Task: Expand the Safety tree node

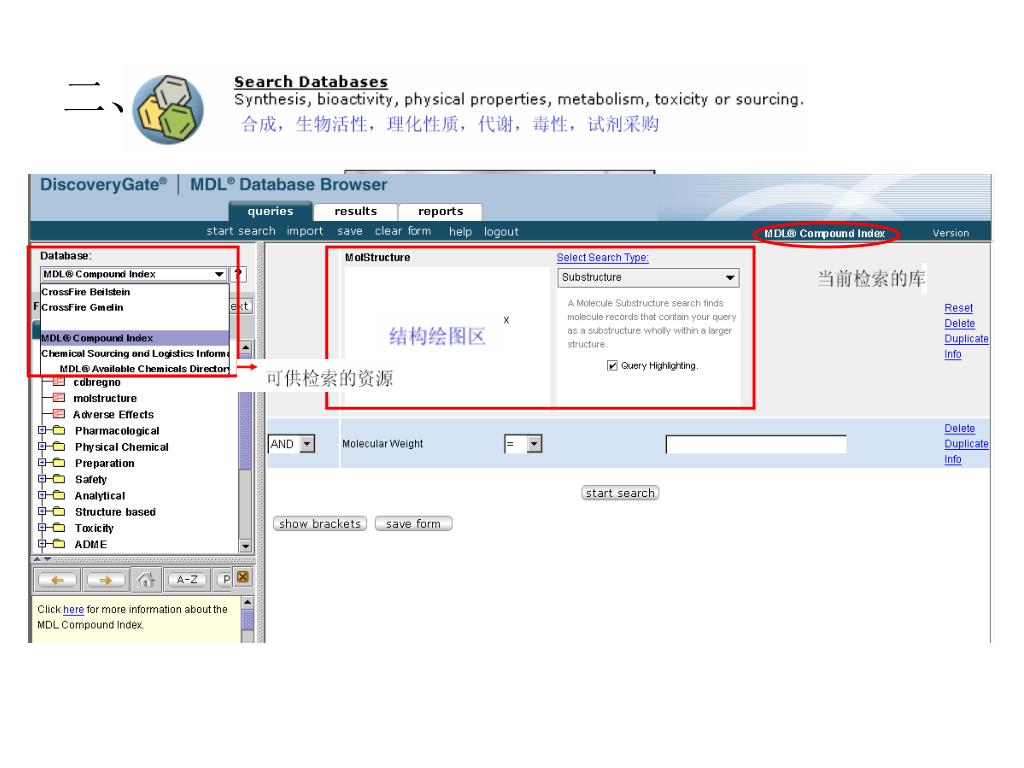Action: point(42,479)
